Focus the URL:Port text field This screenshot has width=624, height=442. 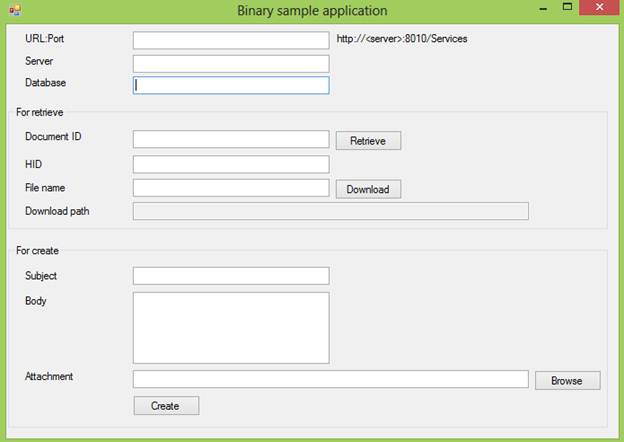coord(231,40)
